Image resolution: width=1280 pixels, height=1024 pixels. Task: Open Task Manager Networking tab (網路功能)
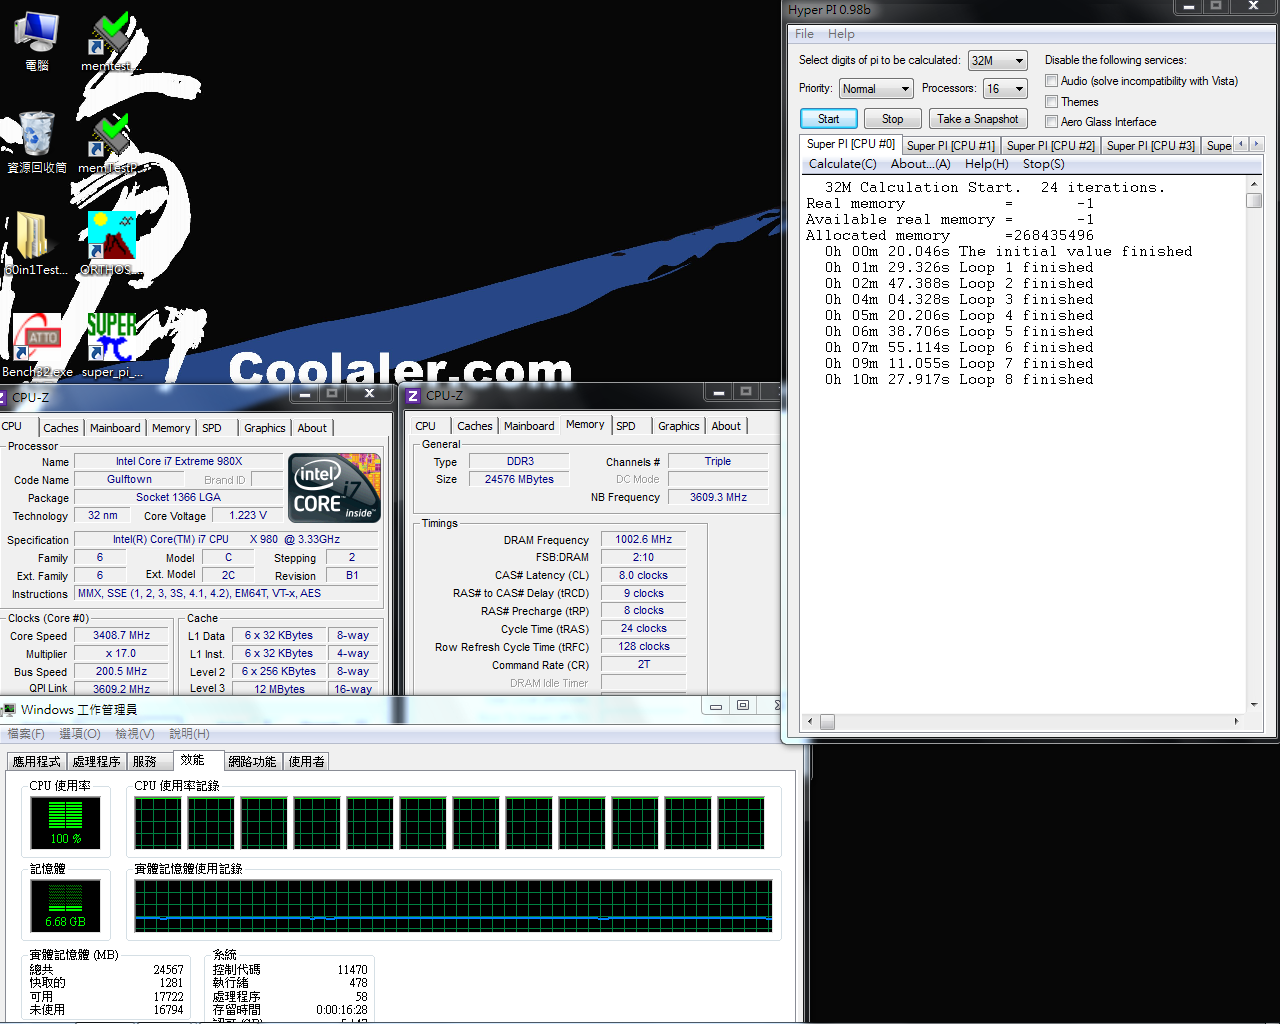tap(252, 762)
